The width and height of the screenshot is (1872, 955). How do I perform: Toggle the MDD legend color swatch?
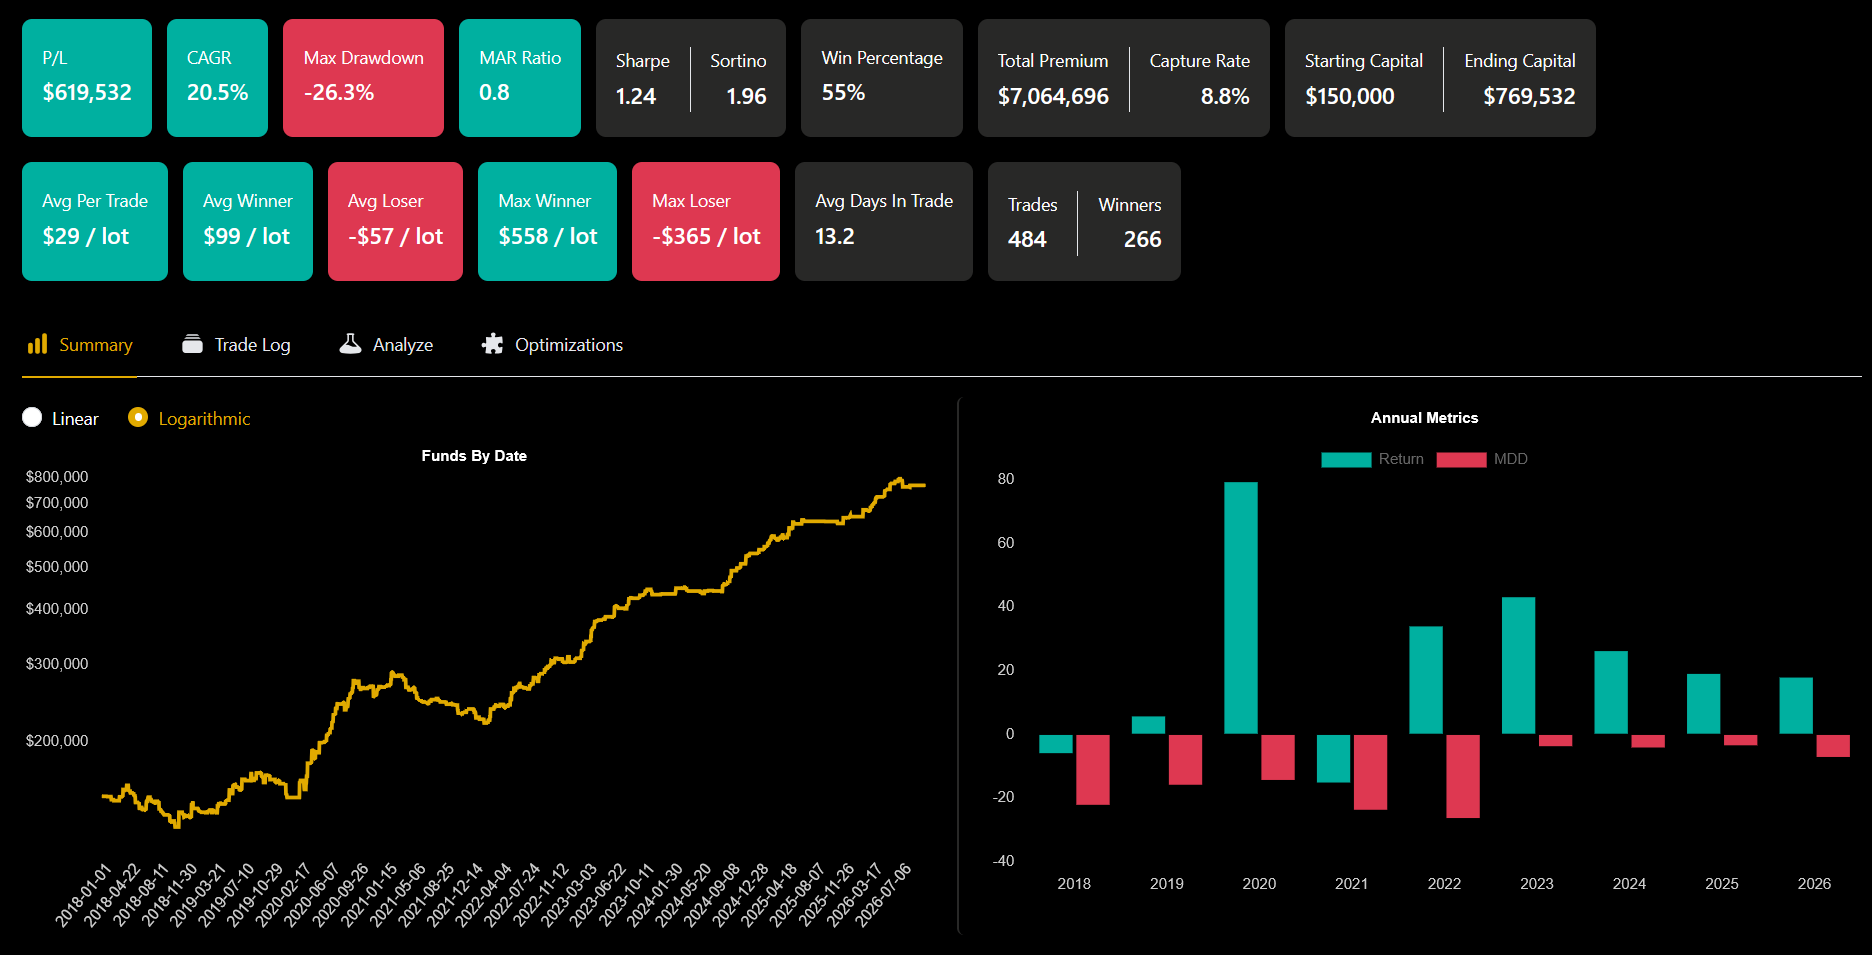click(1461, 459)
